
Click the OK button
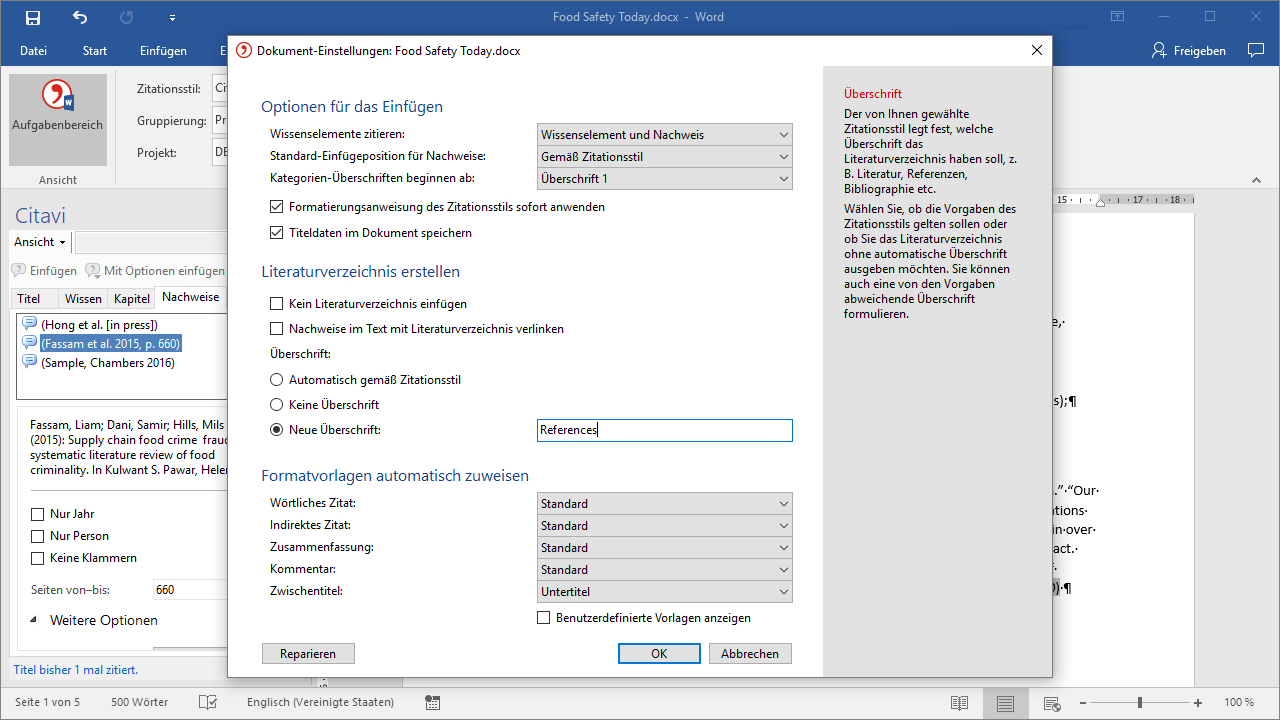659,654
